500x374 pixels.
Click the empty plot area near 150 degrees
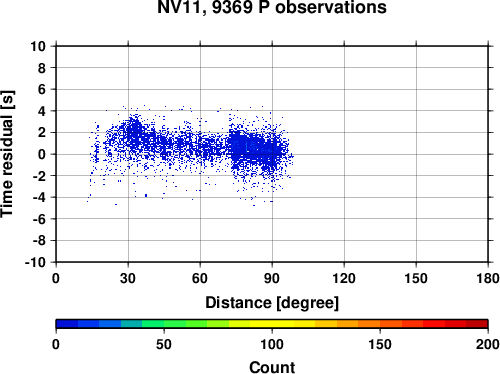point(416,154)
